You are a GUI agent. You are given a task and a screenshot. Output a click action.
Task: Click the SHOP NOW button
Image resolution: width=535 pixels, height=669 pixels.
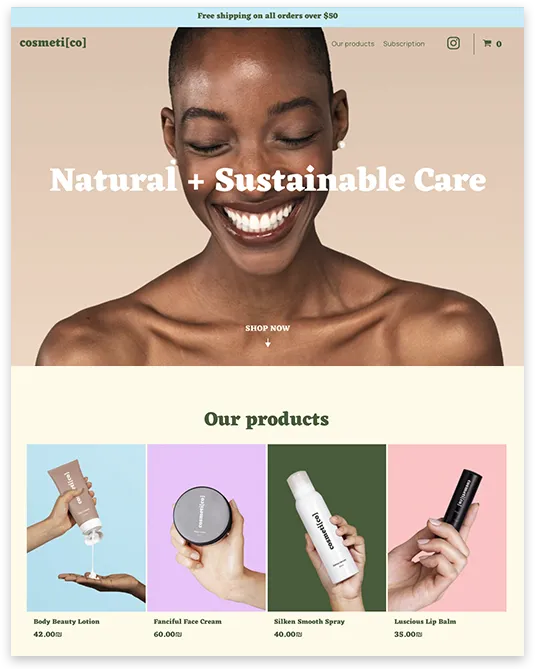[x=268, y=328]
